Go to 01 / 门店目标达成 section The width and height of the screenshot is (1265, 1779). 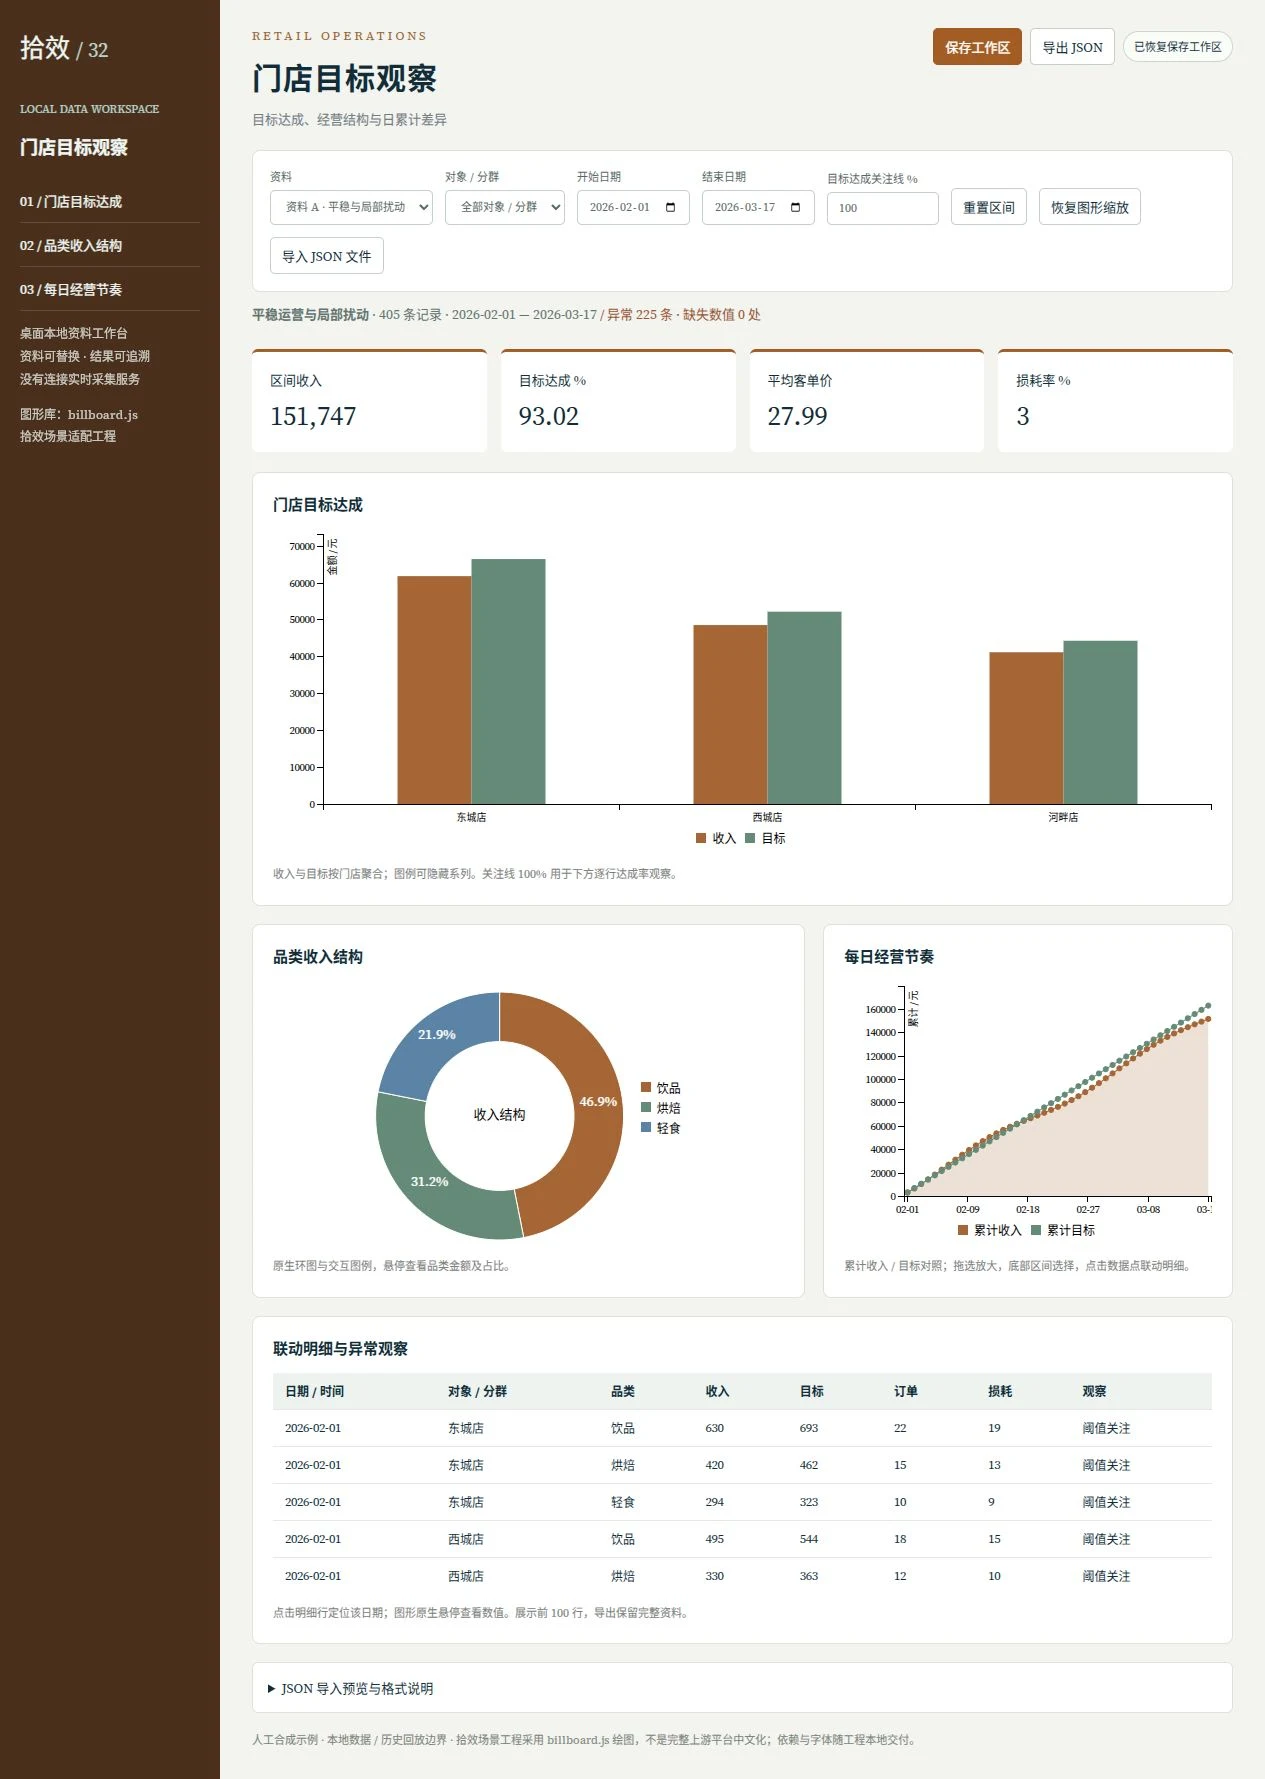tap(71, 202)
